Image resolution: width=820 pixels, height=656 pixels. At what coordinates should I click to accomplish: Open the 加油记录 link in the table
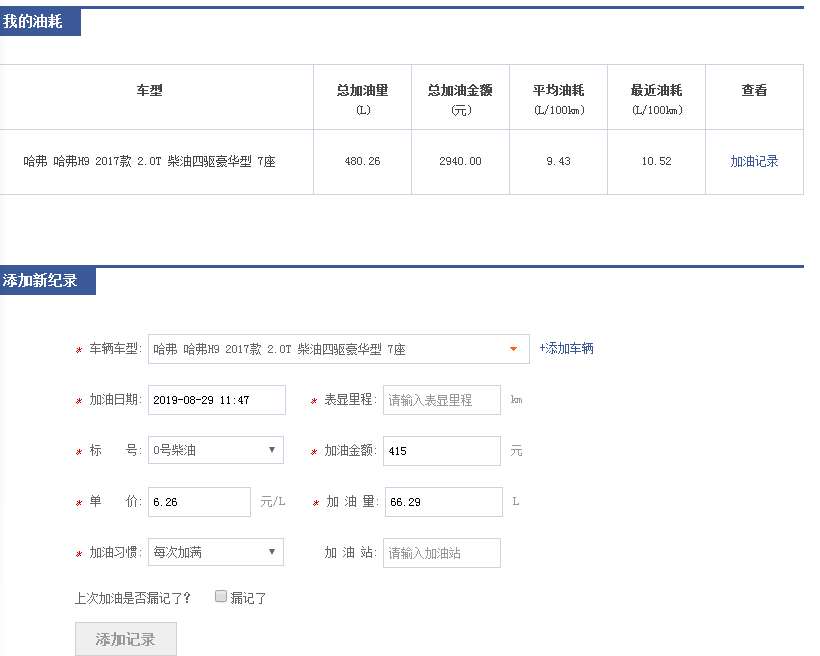pos(754,161)
